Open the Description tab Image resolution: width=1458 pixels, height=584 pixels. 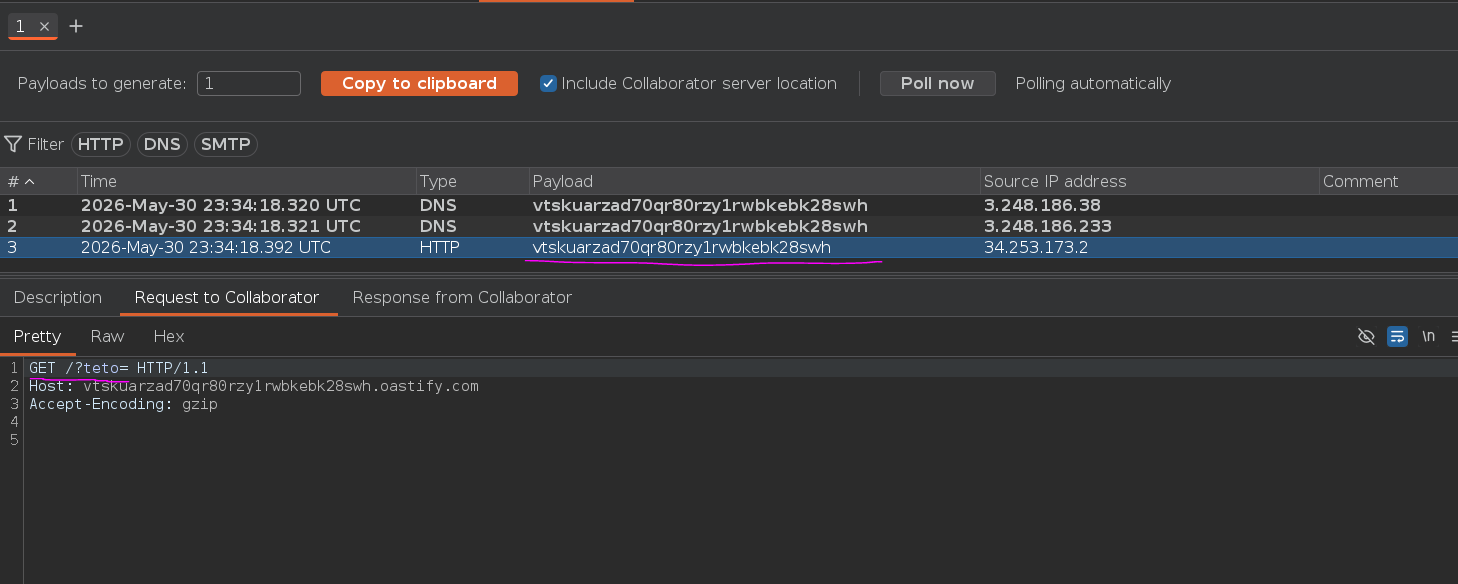(x=58, y=297)
